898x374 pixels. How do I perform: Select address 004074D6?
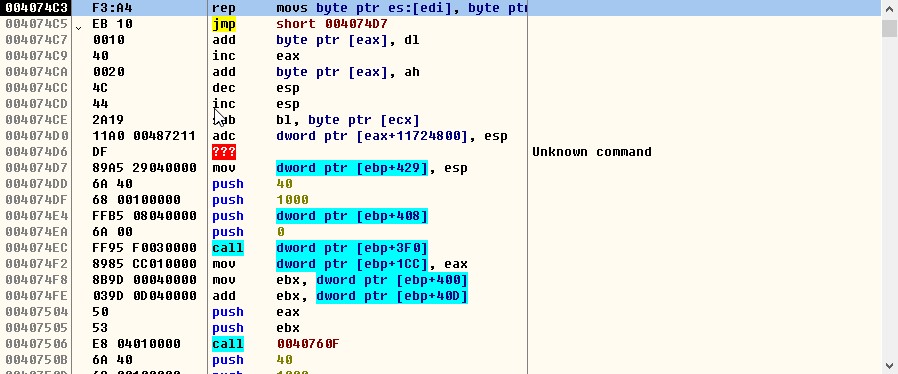click(36, 152)
